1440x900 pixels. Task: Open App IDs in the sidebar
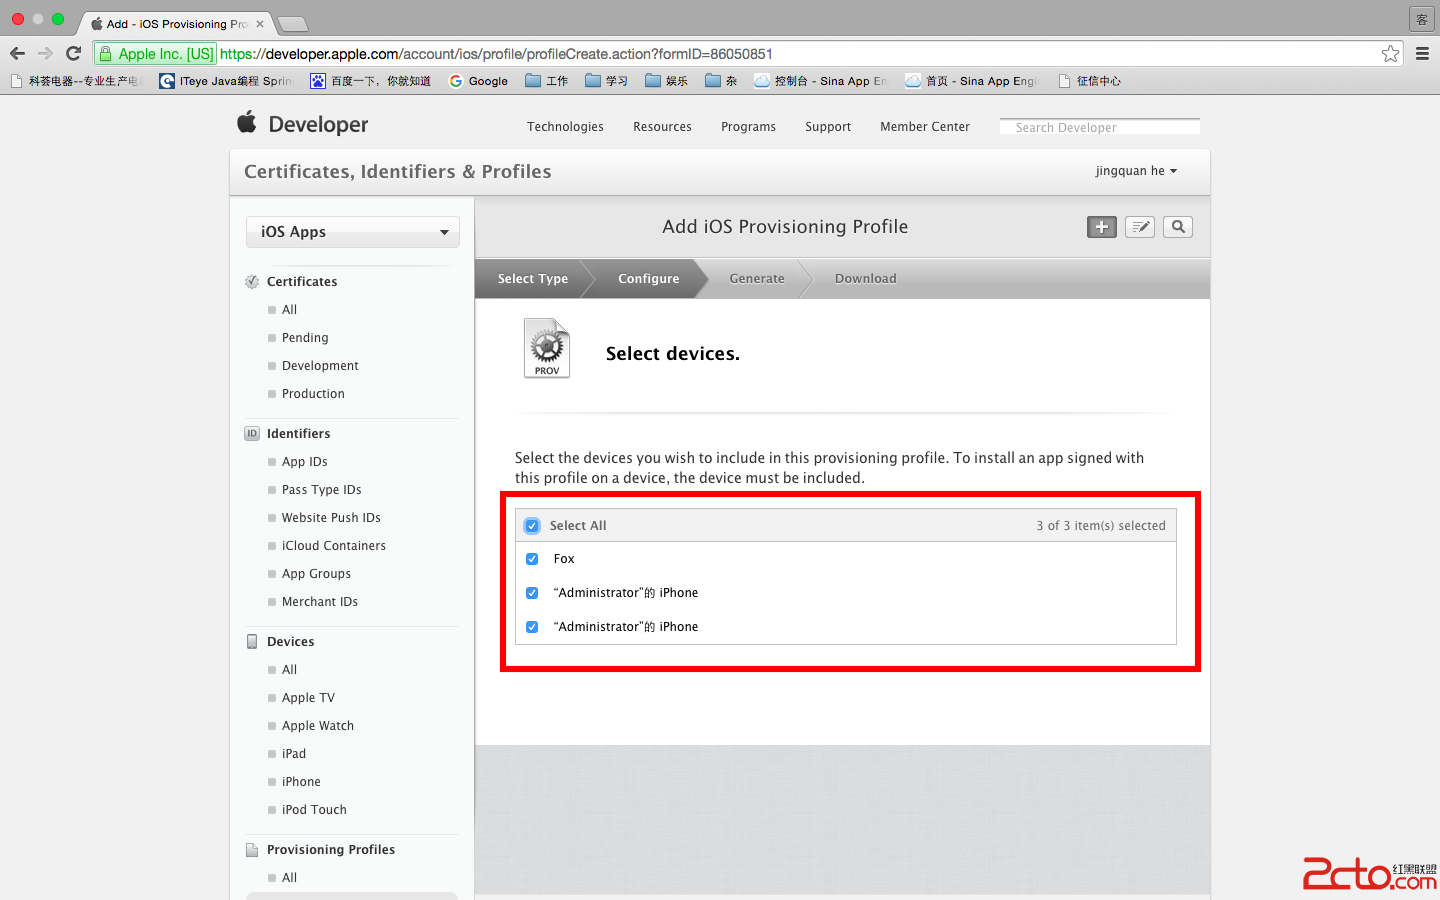coord(304,462)
